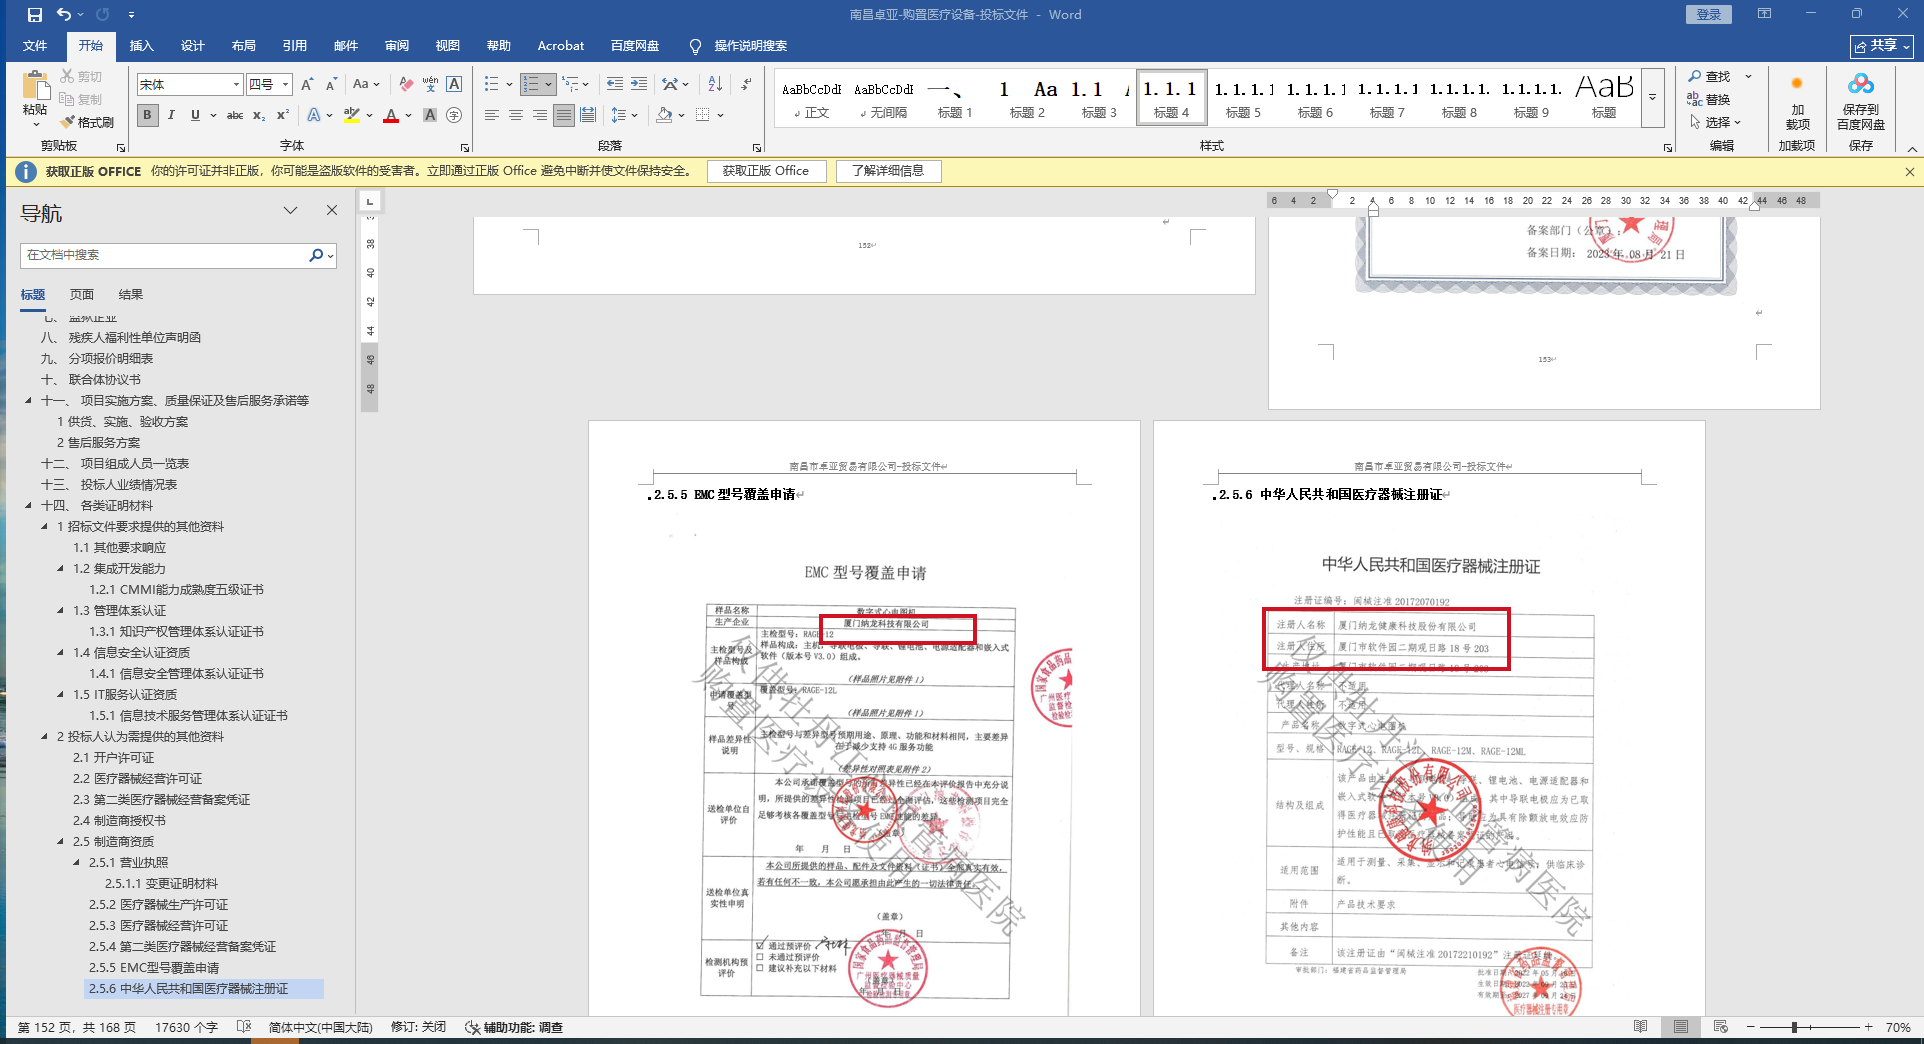Open the font size box showing 四号
This screenshot has width=1924, height=1044.
pyautogui.click(x=269, y=85)
